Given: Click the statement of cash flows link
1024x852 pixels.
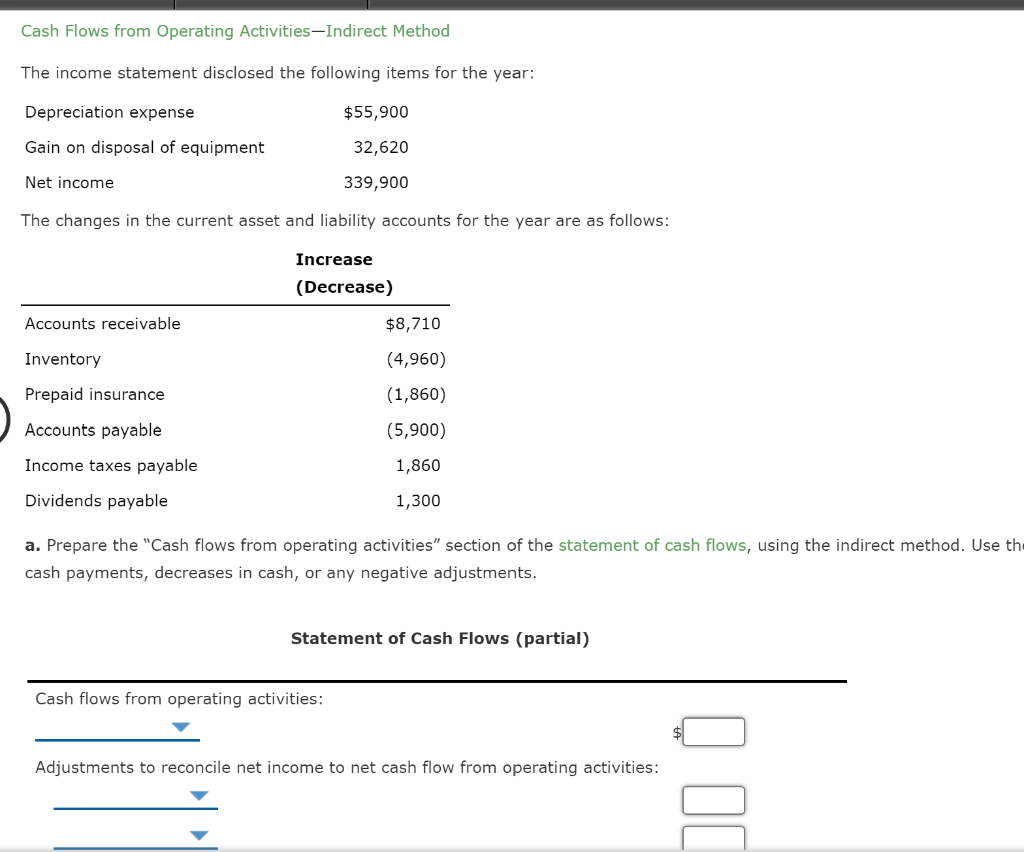Looking at the screenshot, I should tap(652, 545).
